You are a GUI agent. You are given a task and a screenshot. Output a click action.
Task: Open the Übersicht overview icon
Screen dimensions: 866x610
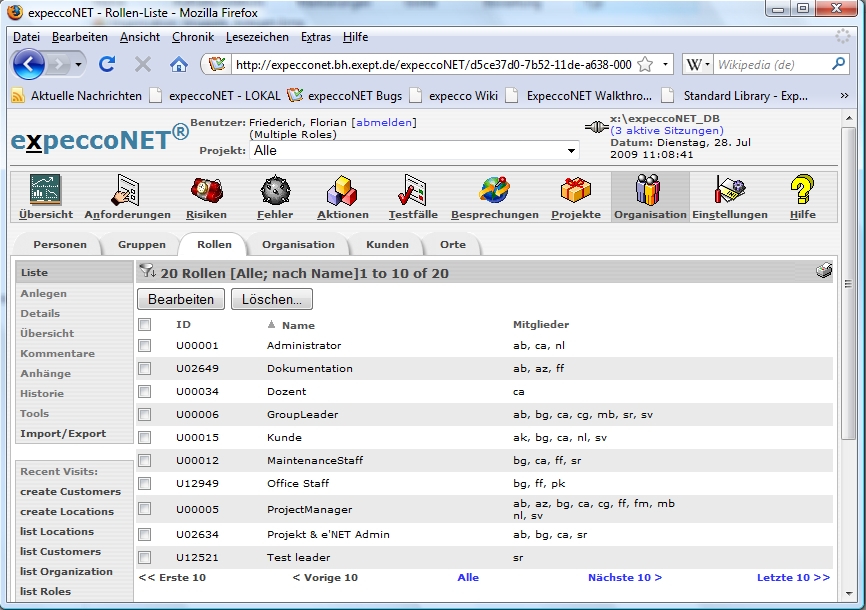point(45,190)
